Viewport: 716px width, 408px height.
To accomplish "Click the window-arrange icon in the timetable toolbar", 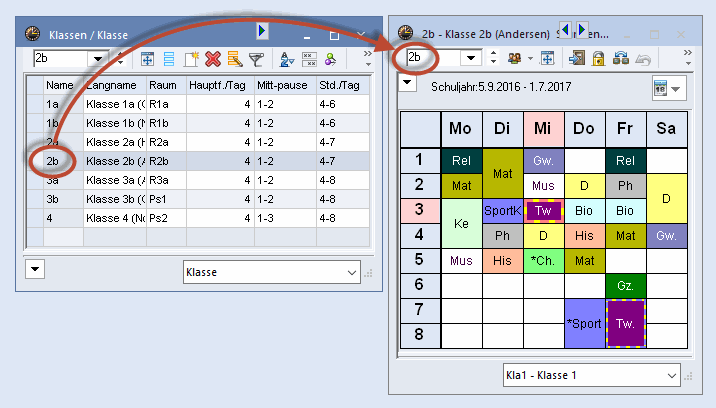I will point(547,58).
